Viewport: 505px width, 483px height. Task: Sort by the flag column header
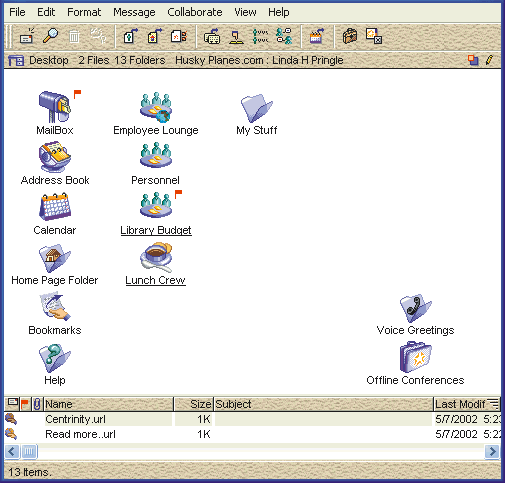(x=25, y=404)
